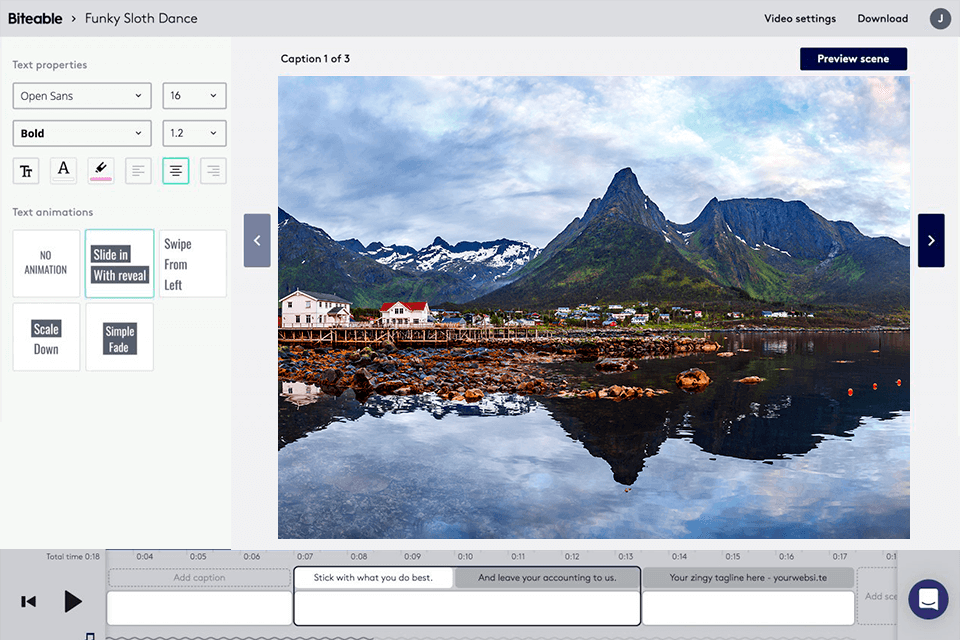Screen dimensions: 960x640
Task: Align text to the left
Action: point(138,170)
